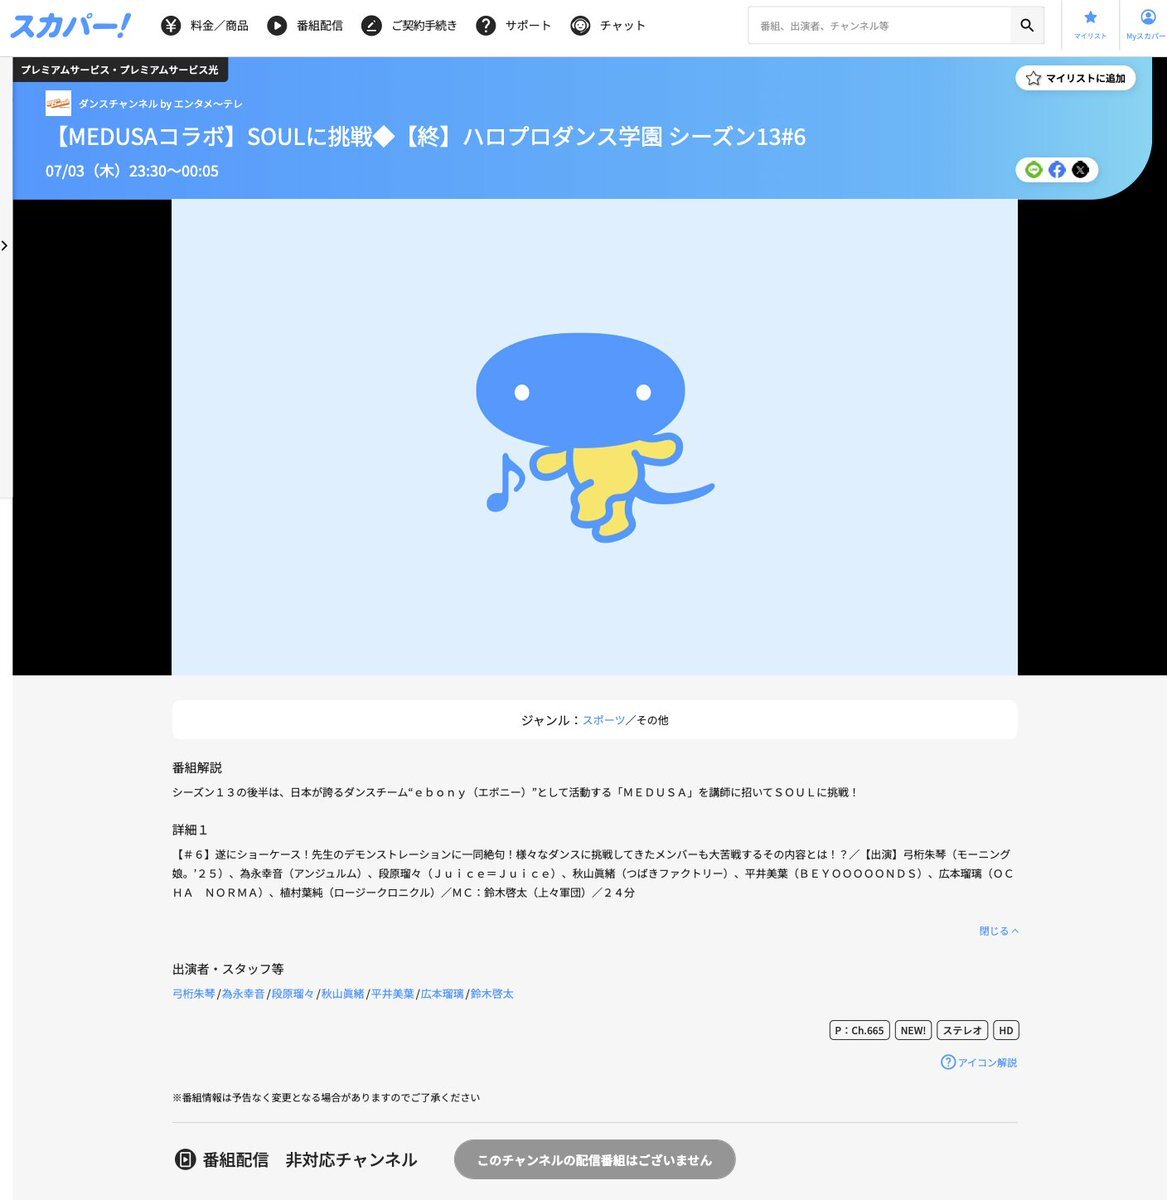This screenshot has width=1167, height=1200.
Task: Open ご契約手続き menu
Action: (x=424, y=26)
